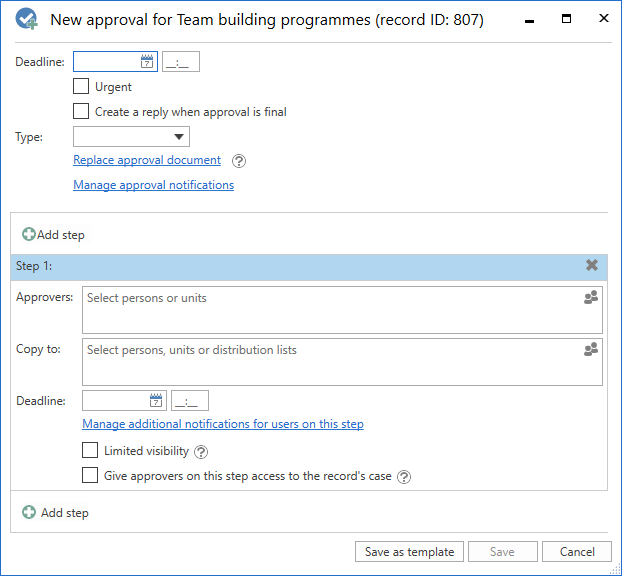Check Give approvers access to record's case

(90, 476)
